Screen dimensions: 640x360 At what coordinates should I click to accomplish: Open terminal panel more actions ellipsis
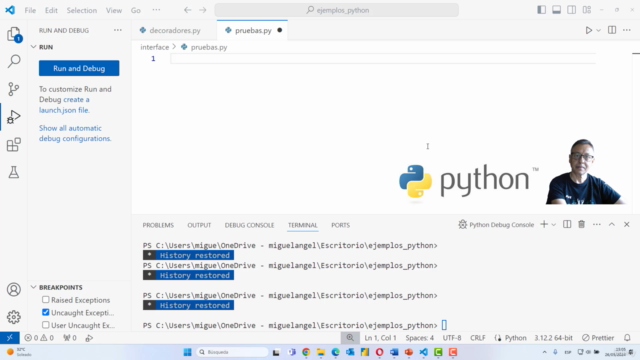pyautogui.click(x=597, y=224)
